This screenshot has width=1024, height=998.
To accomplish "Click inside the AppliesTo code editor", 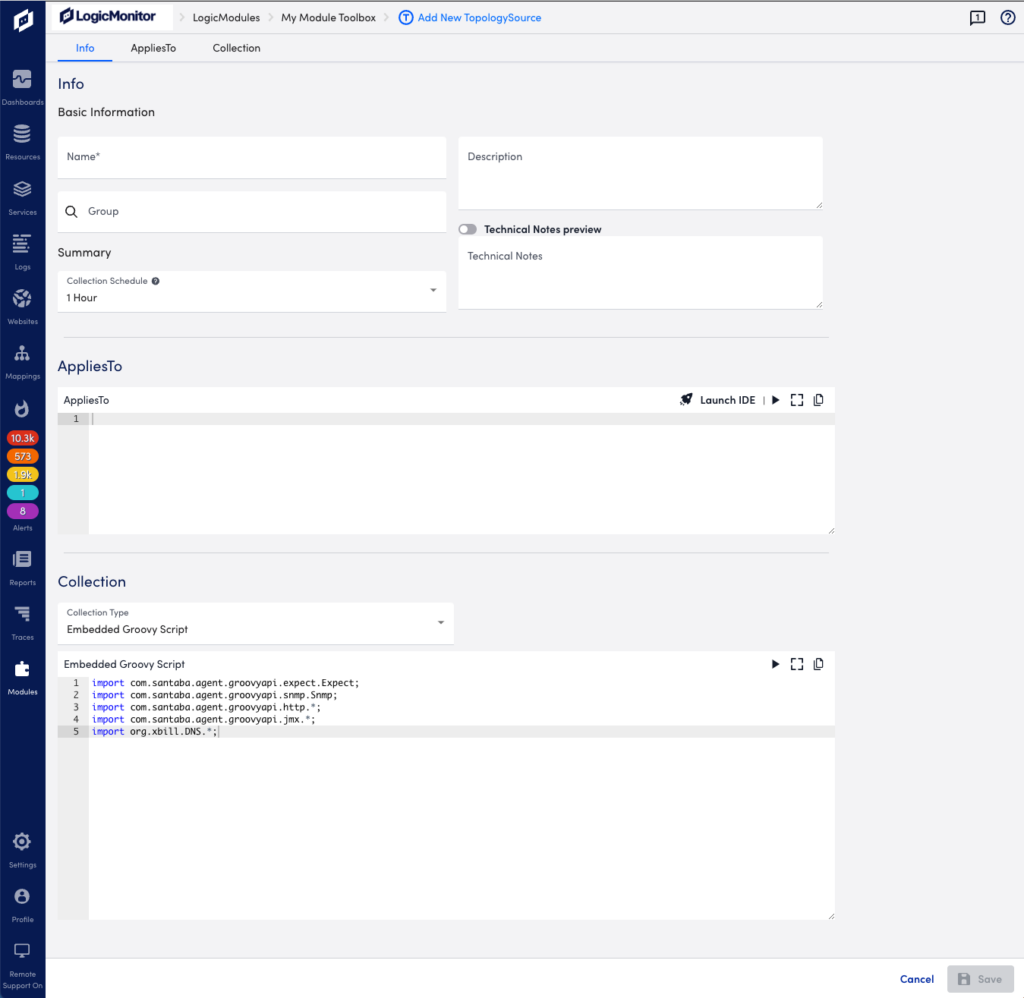I will pyautogui.click(x=461, y=475).
